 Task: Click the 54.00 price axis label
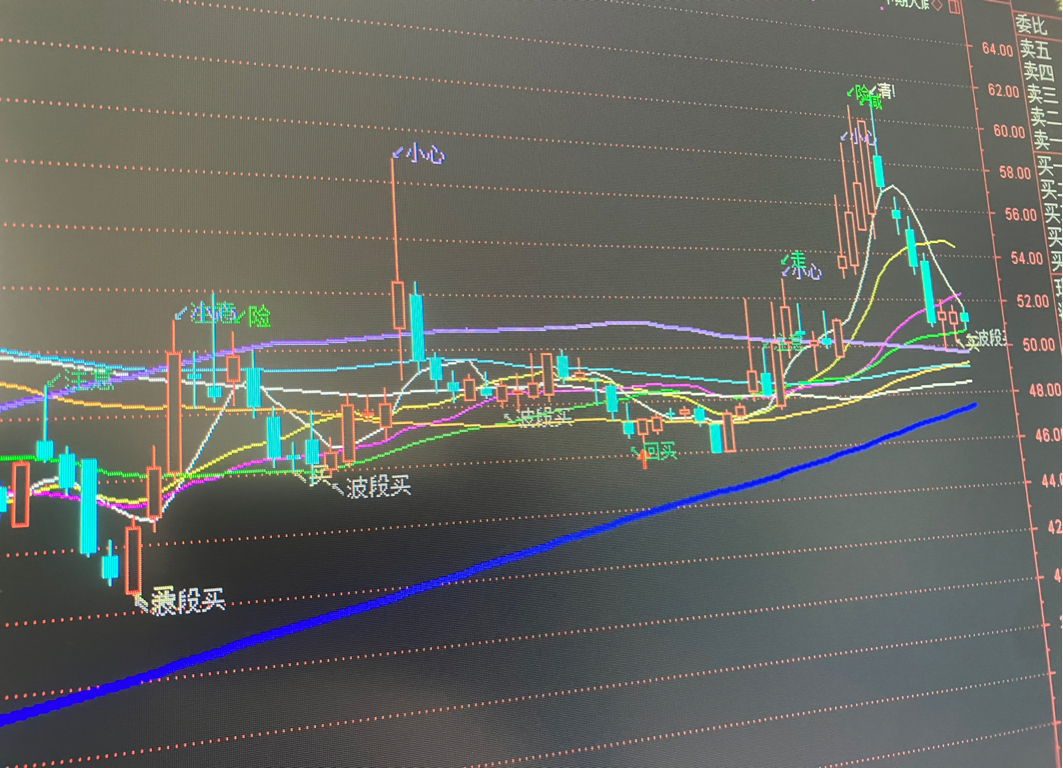click(1026, 258)
